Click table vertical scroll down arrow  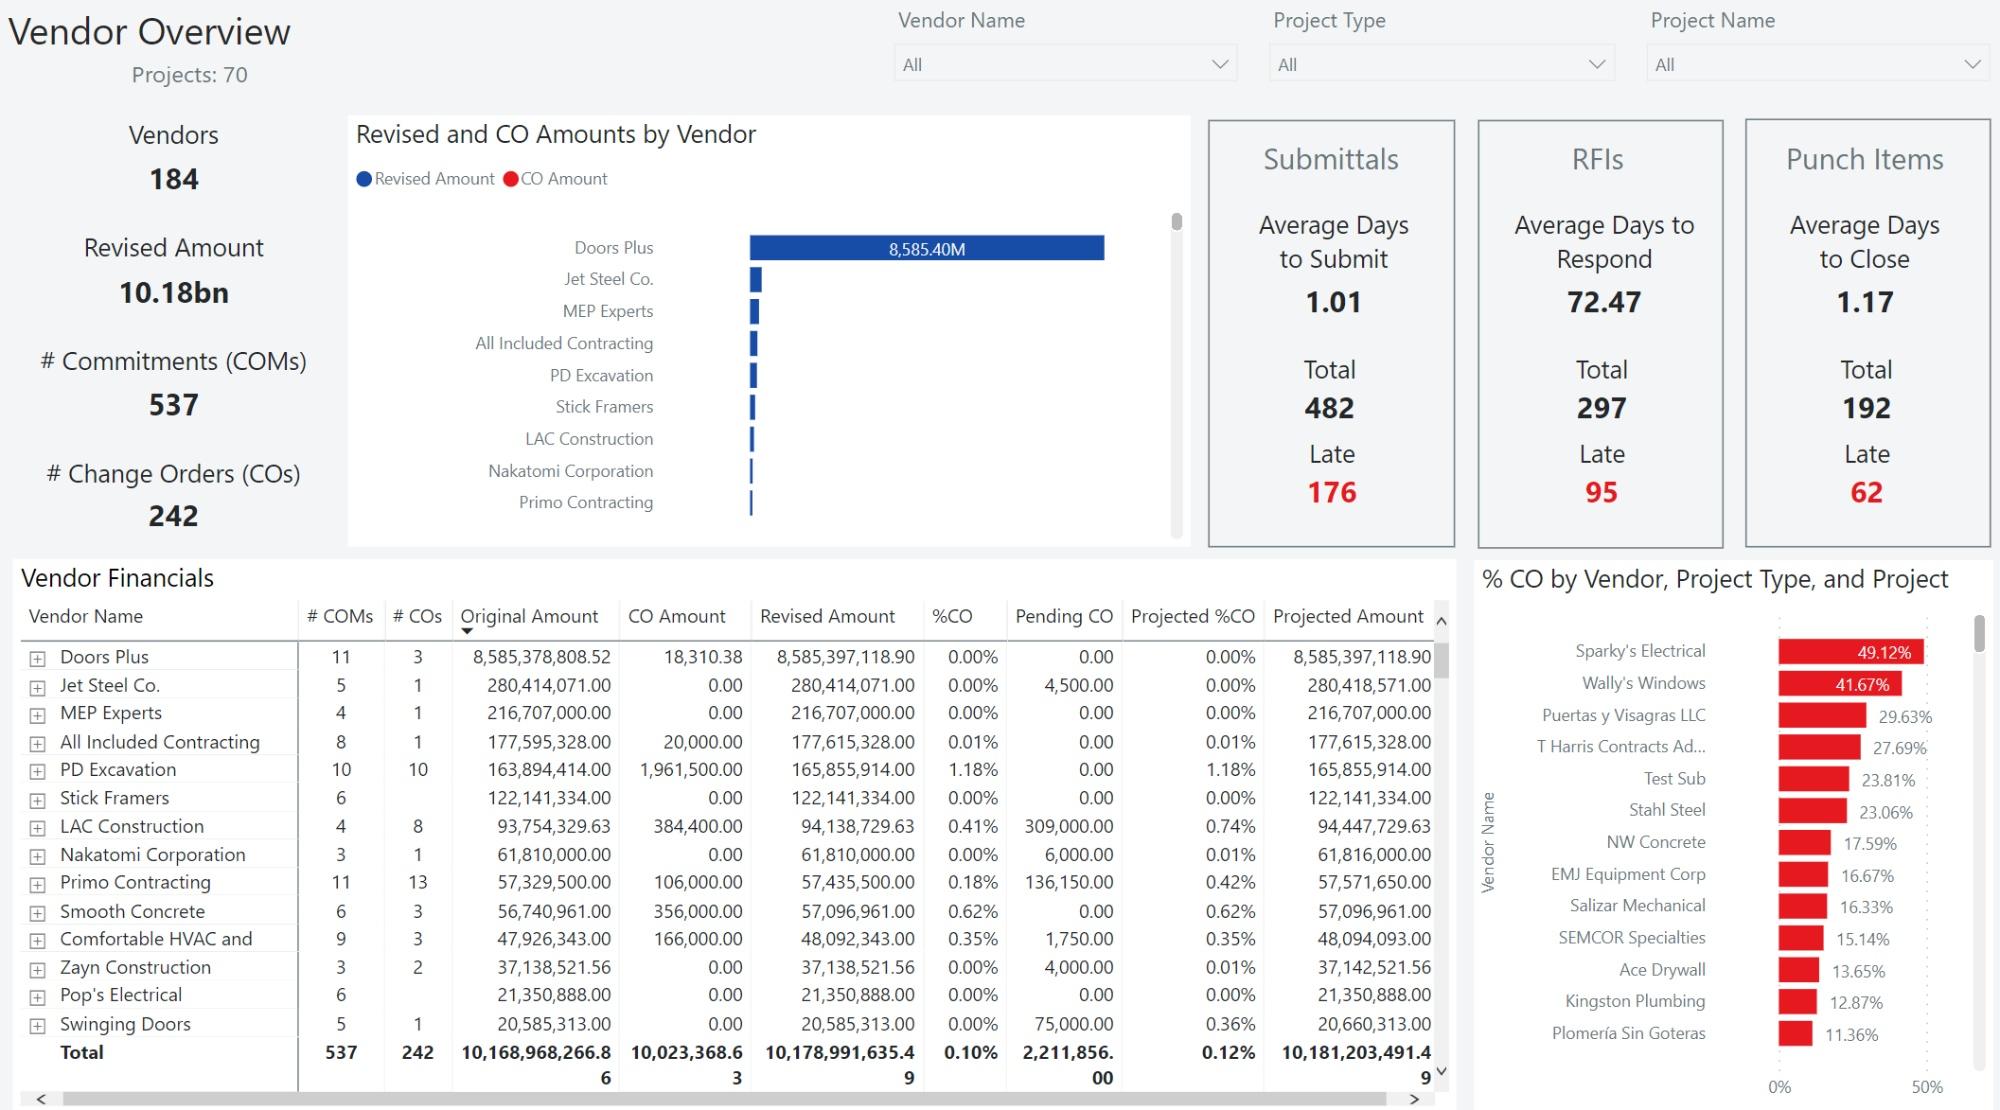(x=1441, y=1072)
